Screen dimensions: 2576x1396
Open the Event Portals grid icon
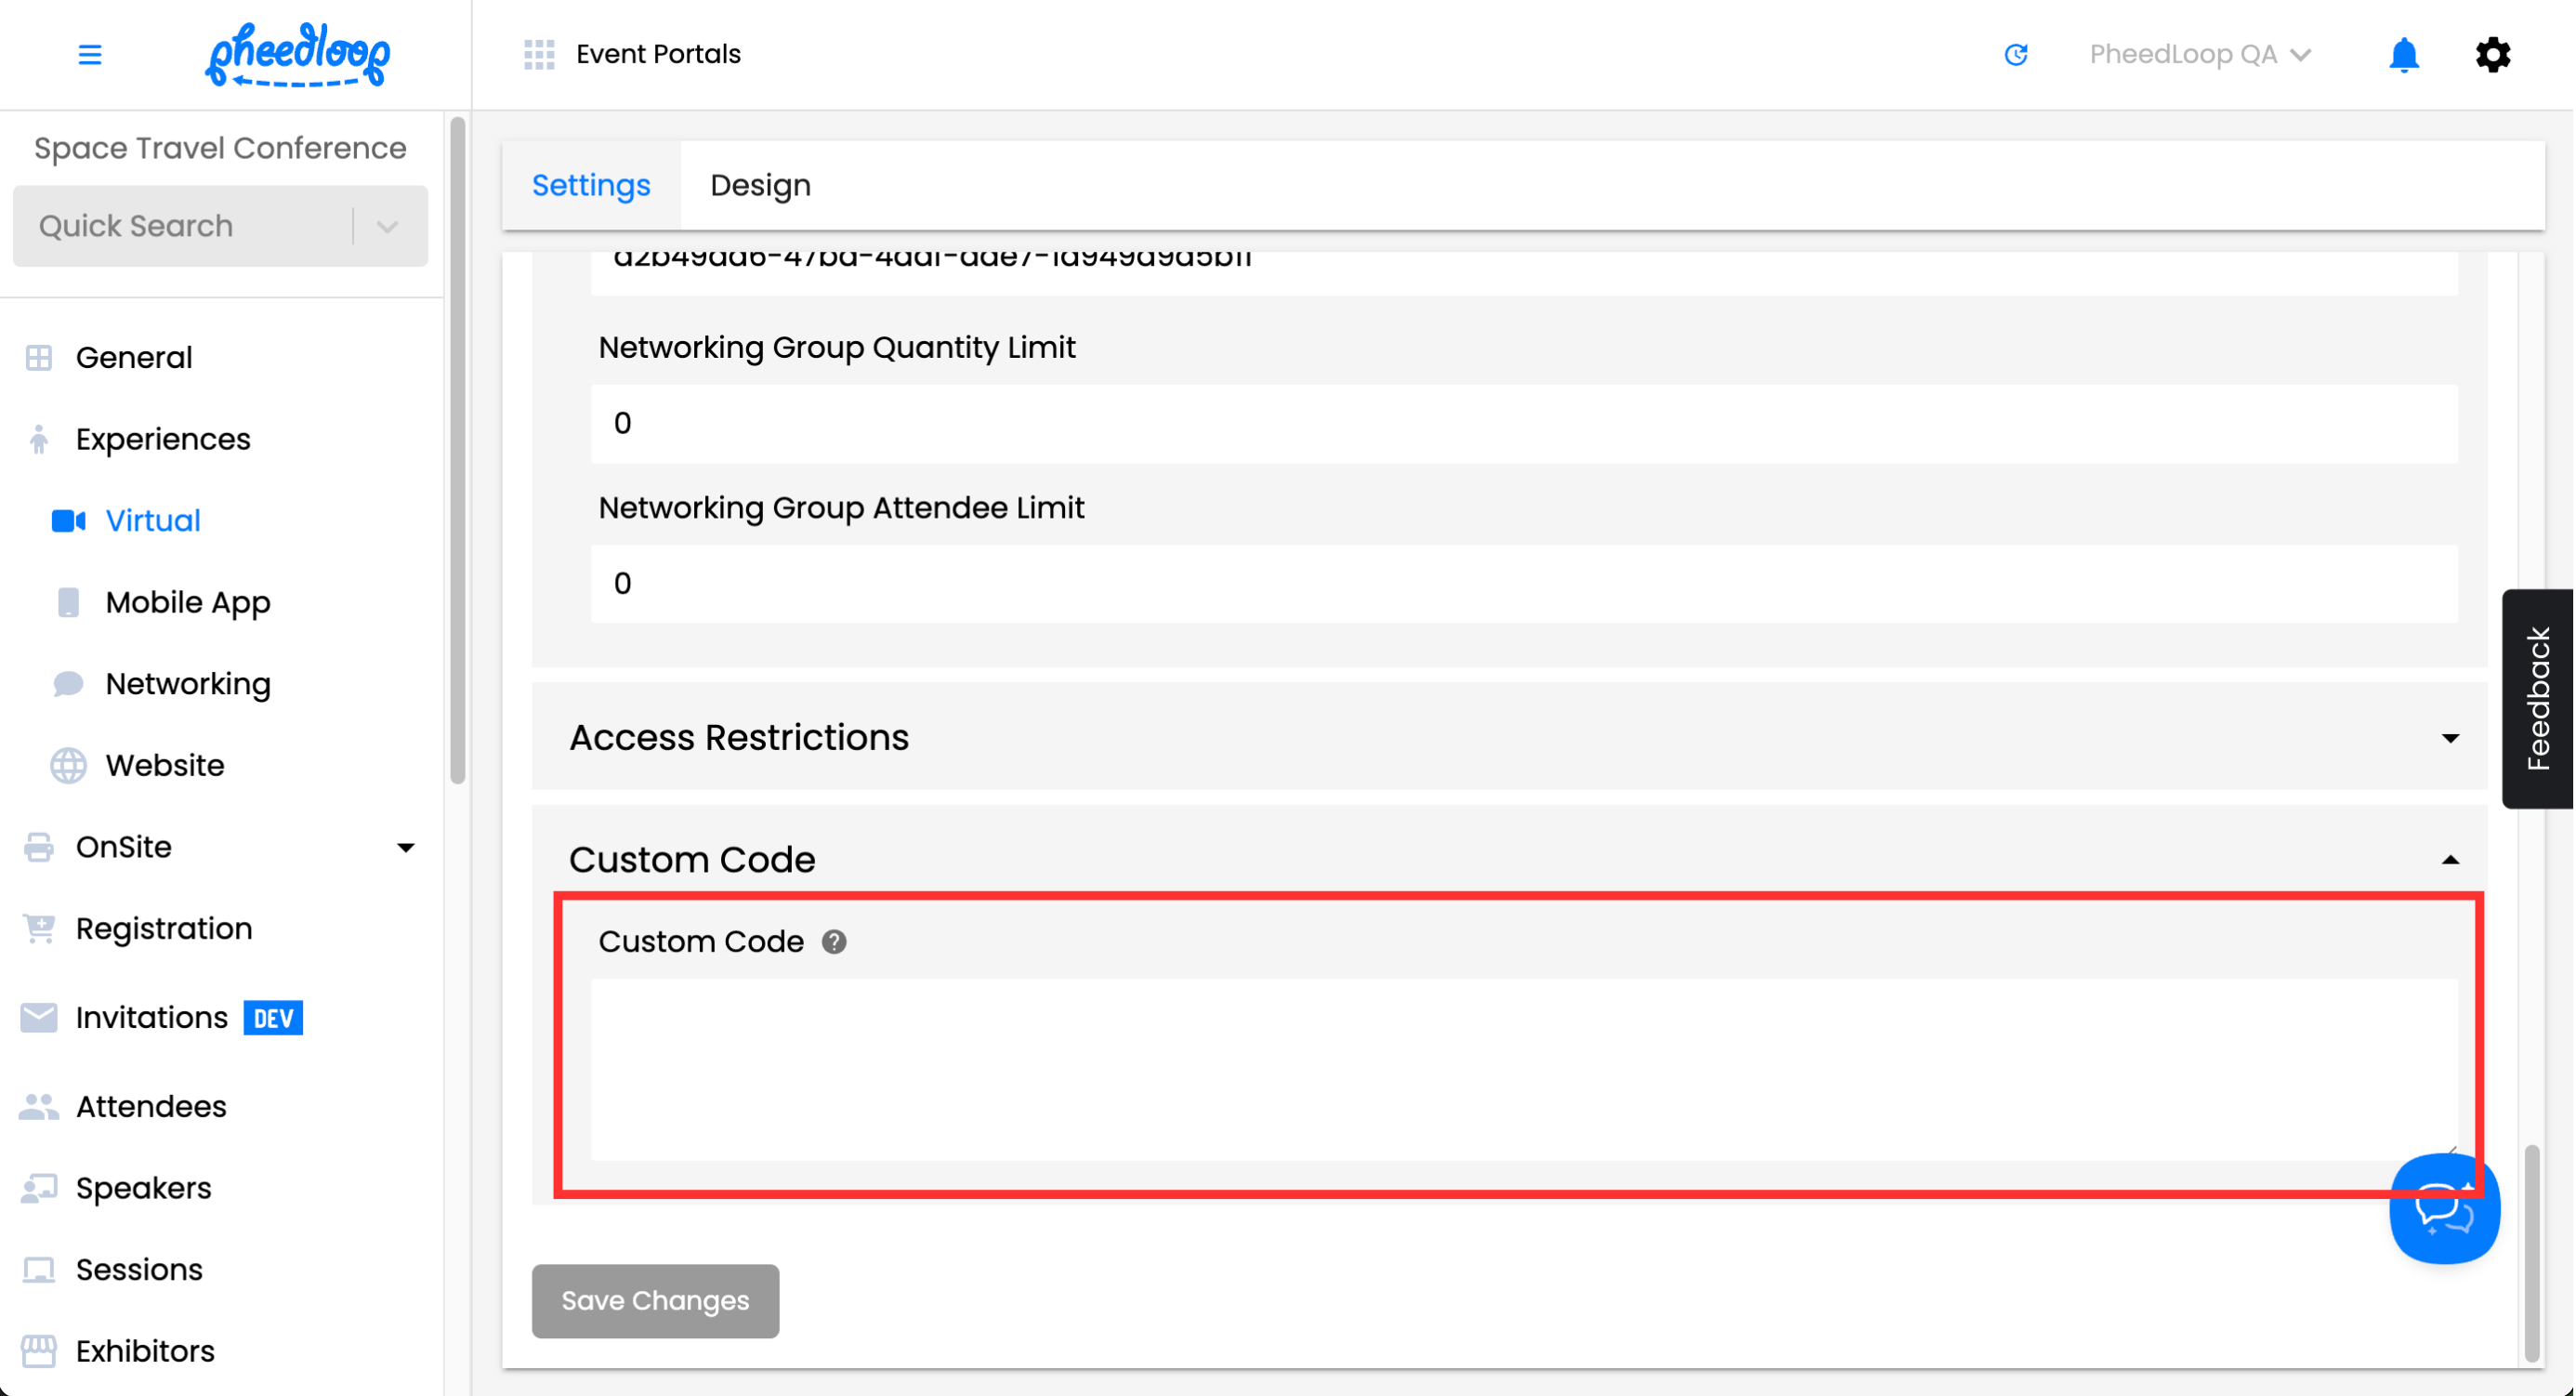pyautogui.click(x=539, y=54)
